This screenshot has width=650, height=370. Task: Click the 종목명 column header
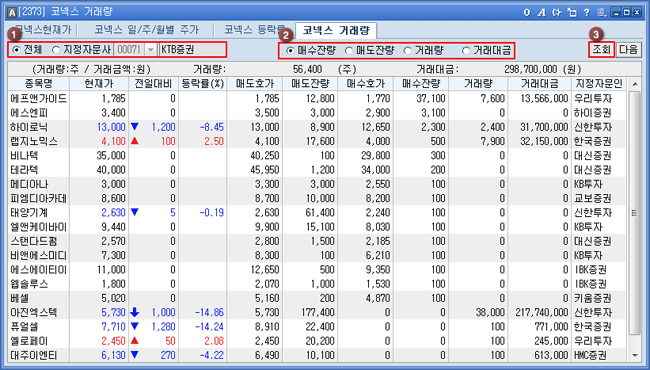(x=39, y=84)
